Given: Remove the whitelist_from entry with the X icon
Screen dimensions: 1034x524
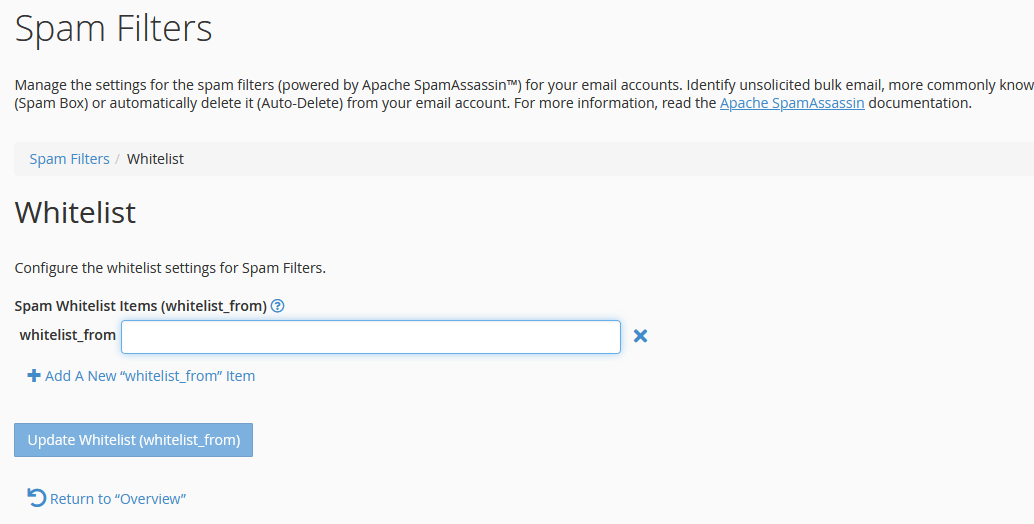Looking at the screenshot, I should coord(640,336).
